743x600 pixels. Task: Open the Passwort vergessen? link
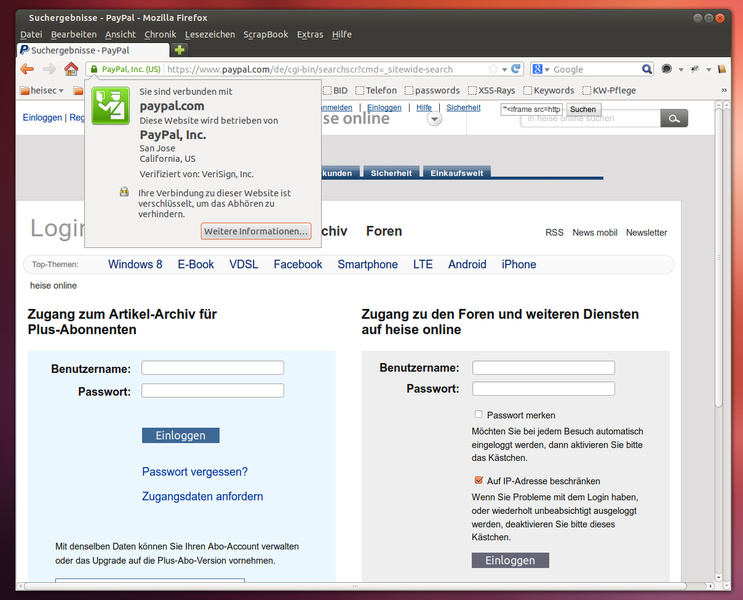point(195,472)
